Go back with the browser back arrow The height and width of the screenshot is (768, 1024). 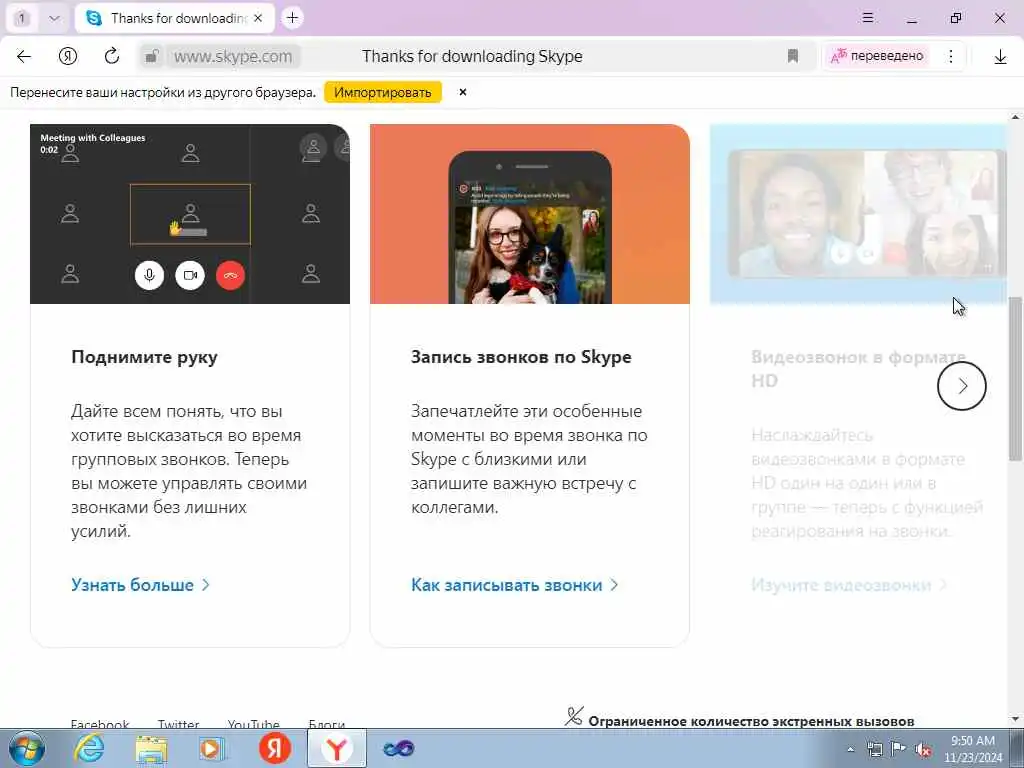pyautogui.click(x=24, y=56)
